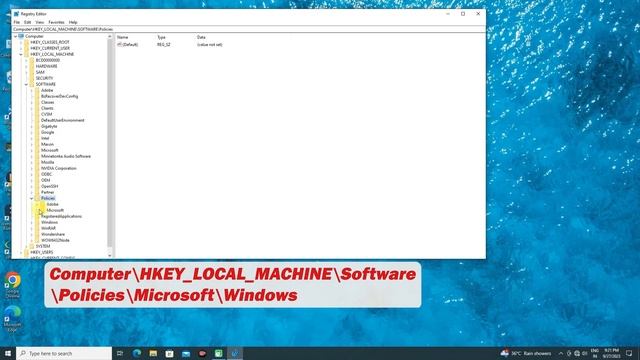Click the HKEY_CLASSES_ROOT folder icon

[27, 42]
